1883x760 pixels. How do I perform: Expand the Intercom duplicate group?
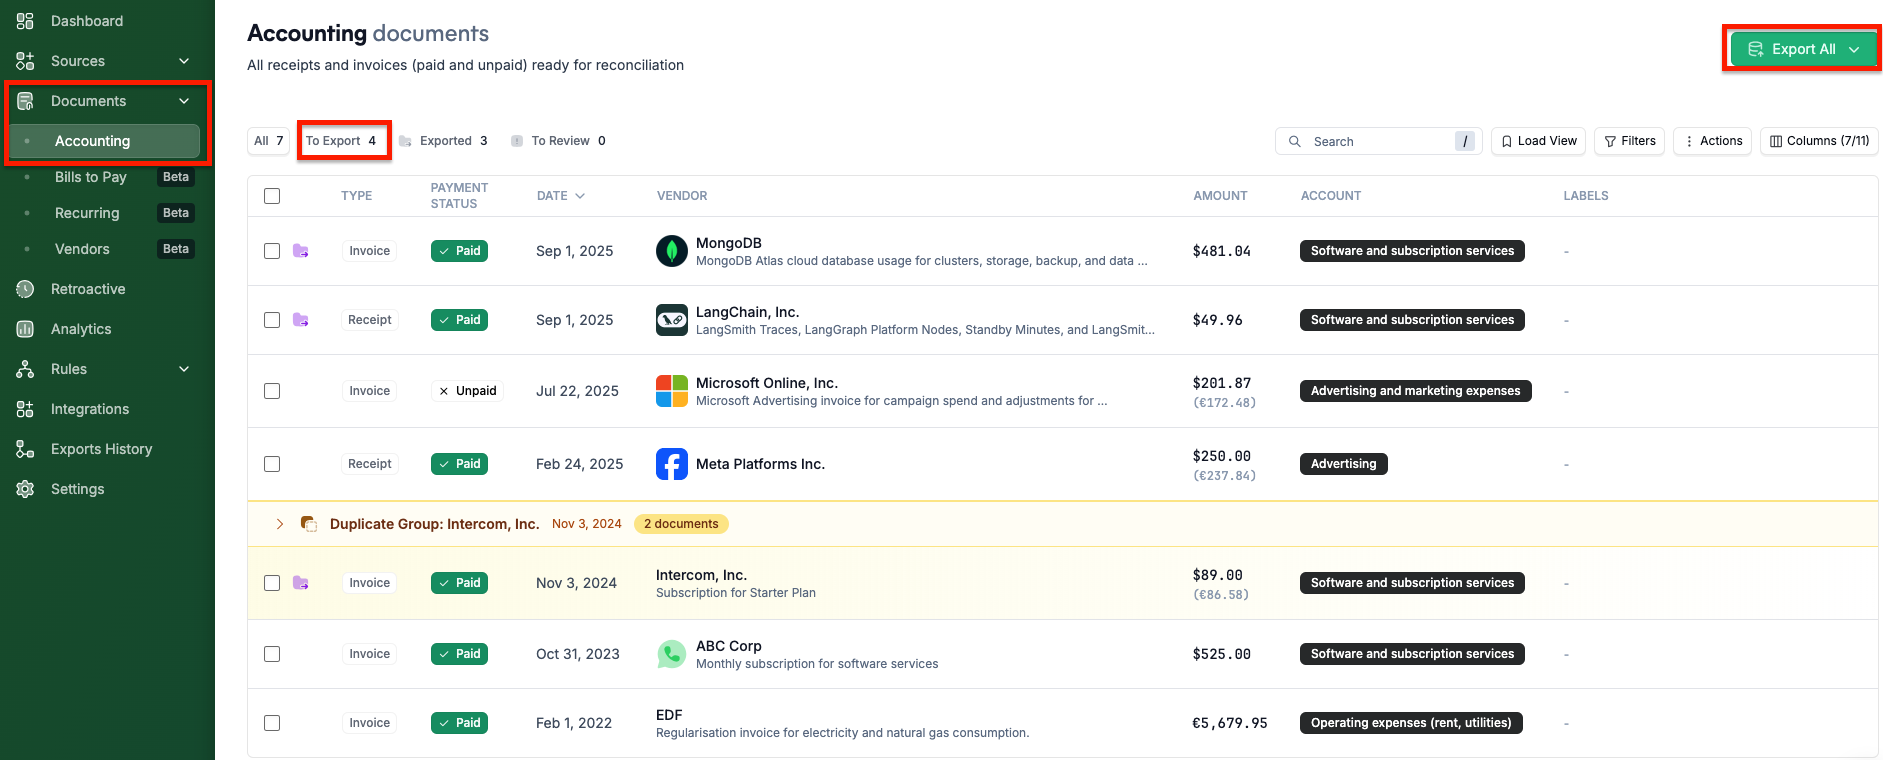point(280,524)
